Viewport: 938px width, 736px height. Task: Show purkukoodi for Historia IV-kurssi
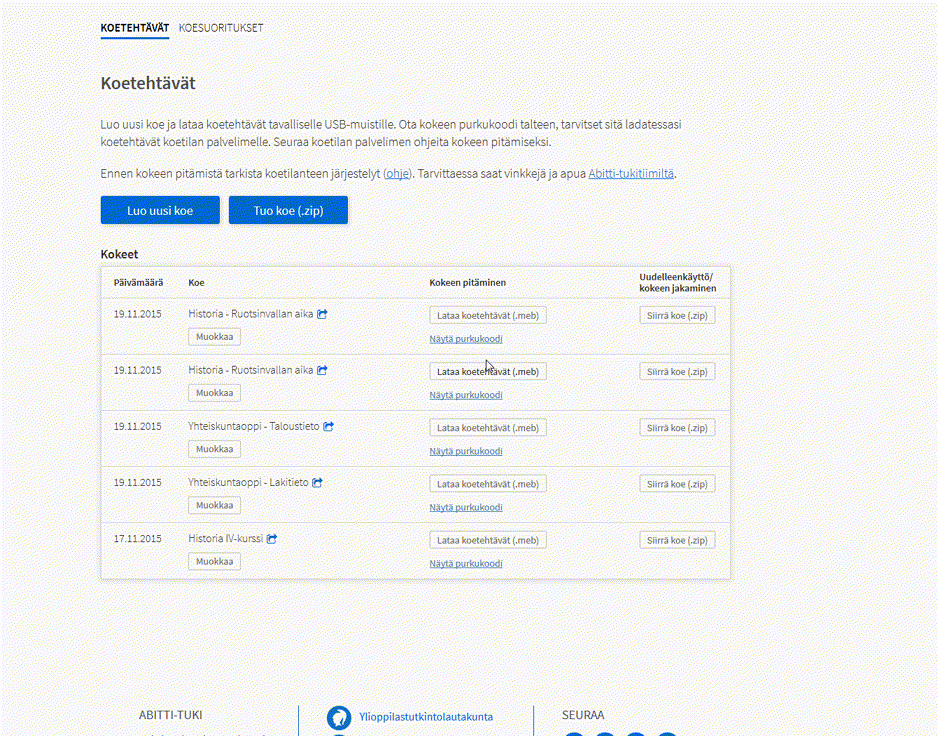[466, 564]
